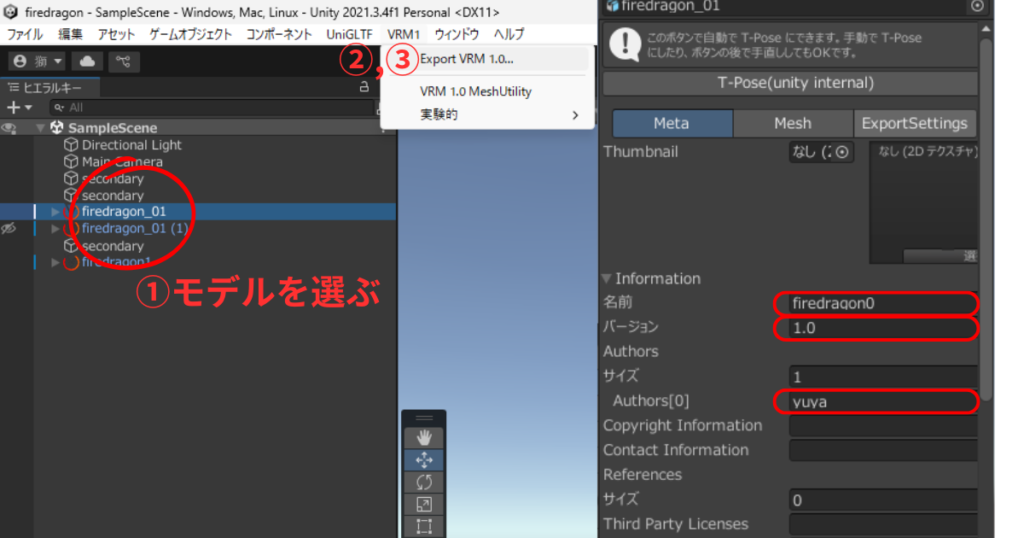Click the Contact Information field
The image size is (1024, 538).
883,451
